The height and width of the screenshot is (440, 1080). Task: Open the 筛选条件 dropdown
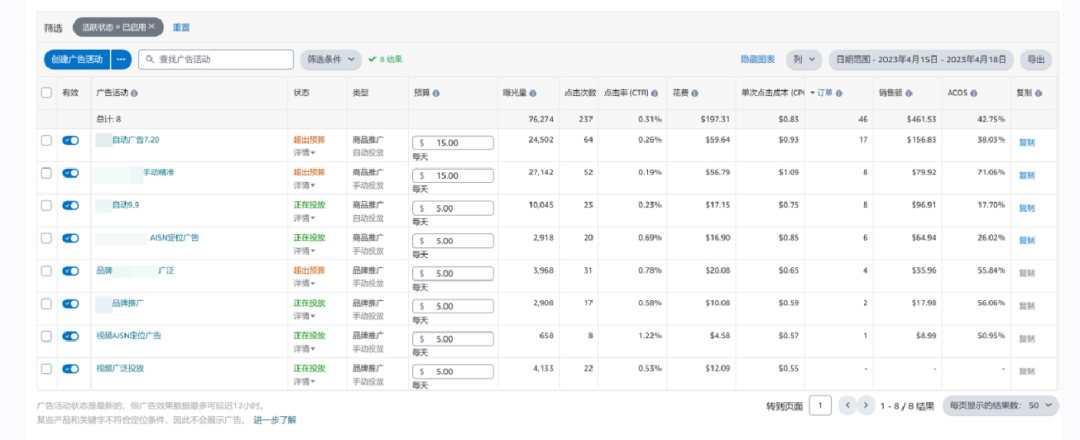331,59
